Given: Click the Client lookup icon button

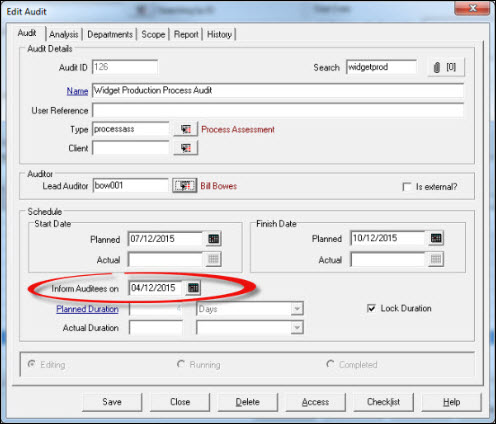Looking at the screenshot, I should pyautogui.click(x=186, y=148).
